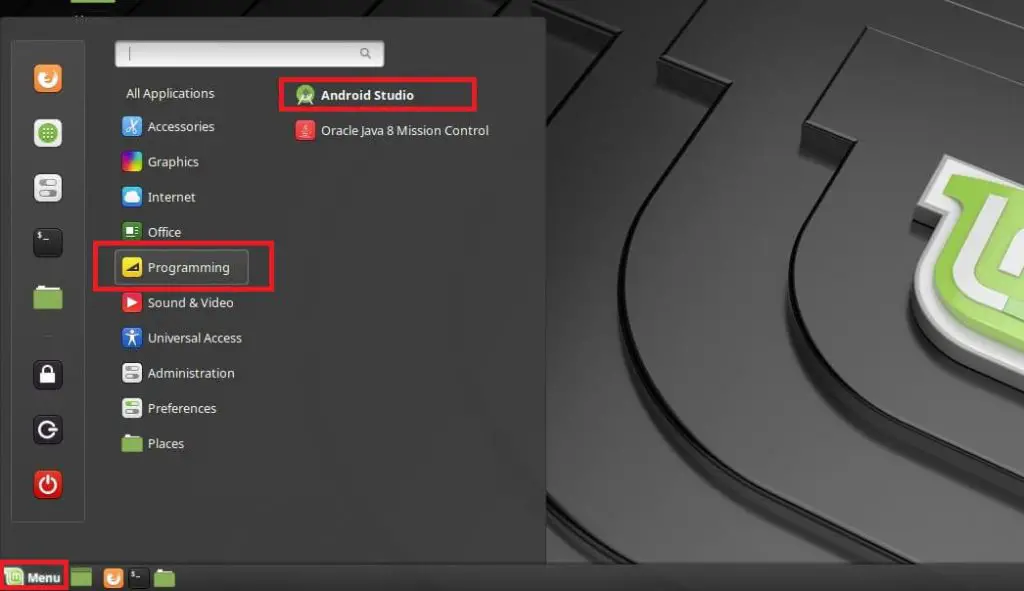
Task: Open Firefox from the favorites sidebar
Action: [x=48, y=78]
